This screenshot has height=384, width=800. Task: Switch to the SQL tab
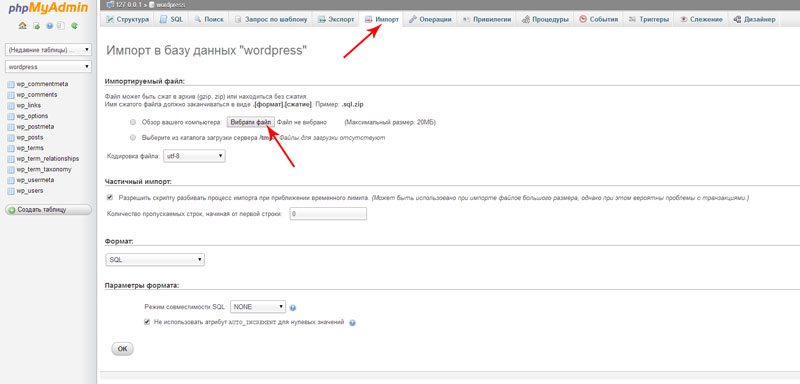(171, 19)
